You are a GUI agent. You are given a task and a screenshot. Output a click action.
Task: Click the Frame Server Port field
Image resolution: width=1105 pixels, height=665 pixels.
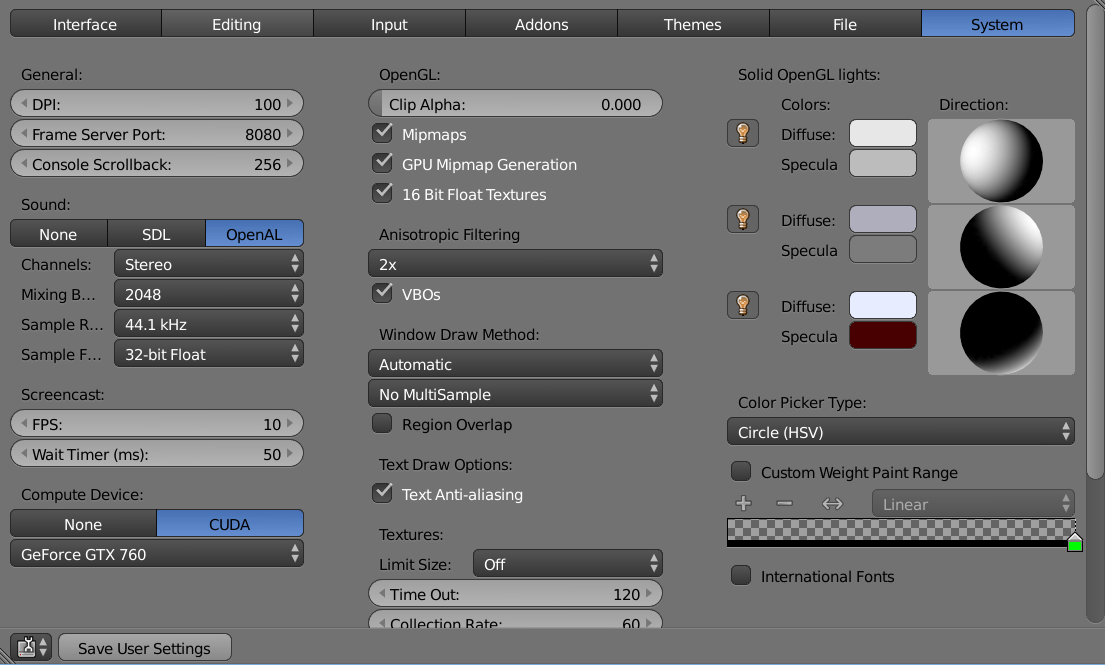click(x=156, y=133)
